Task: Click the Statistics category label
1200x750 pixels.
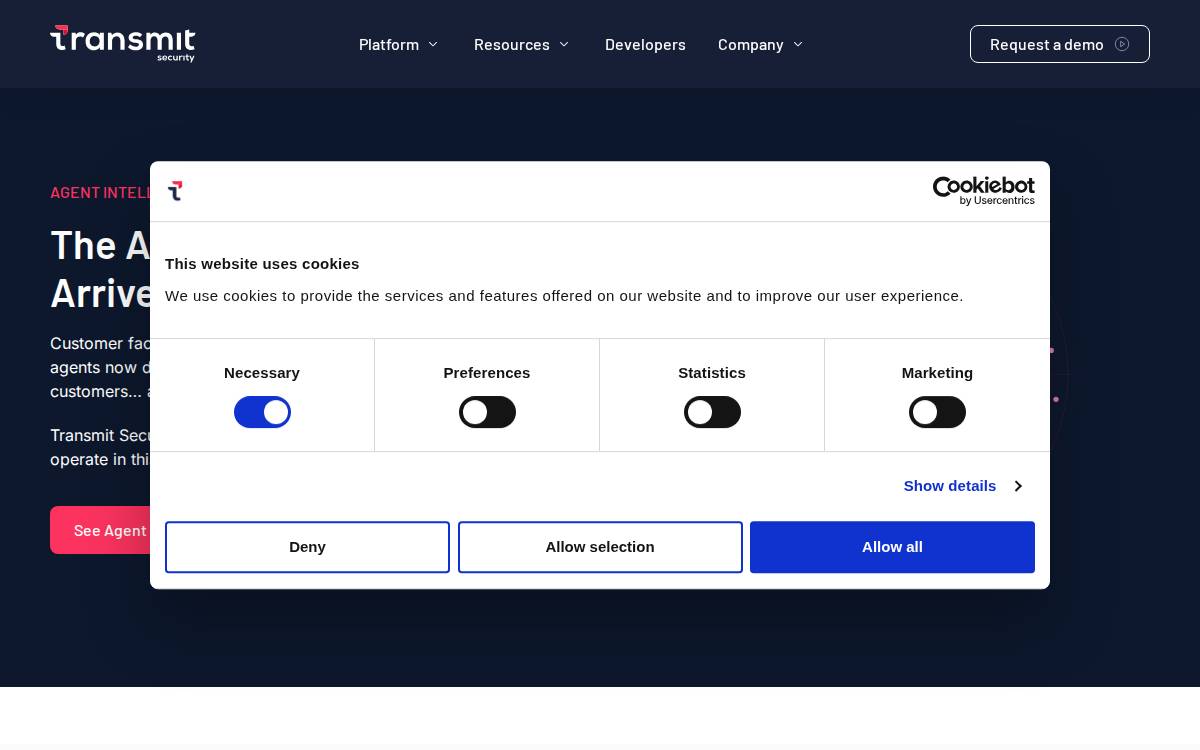Action: [x=712, y=373]
